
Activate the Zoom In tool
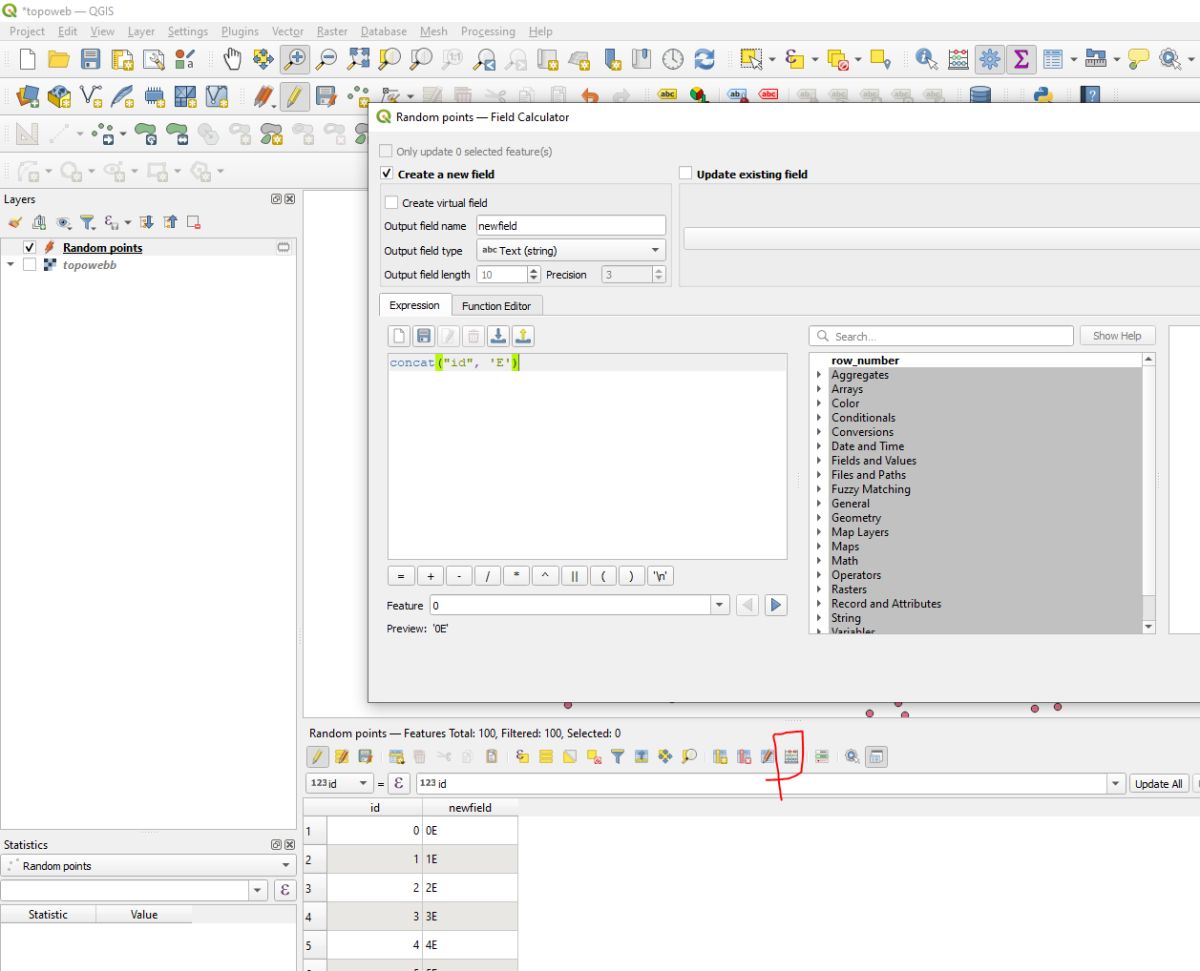click(x=295, y=60)
